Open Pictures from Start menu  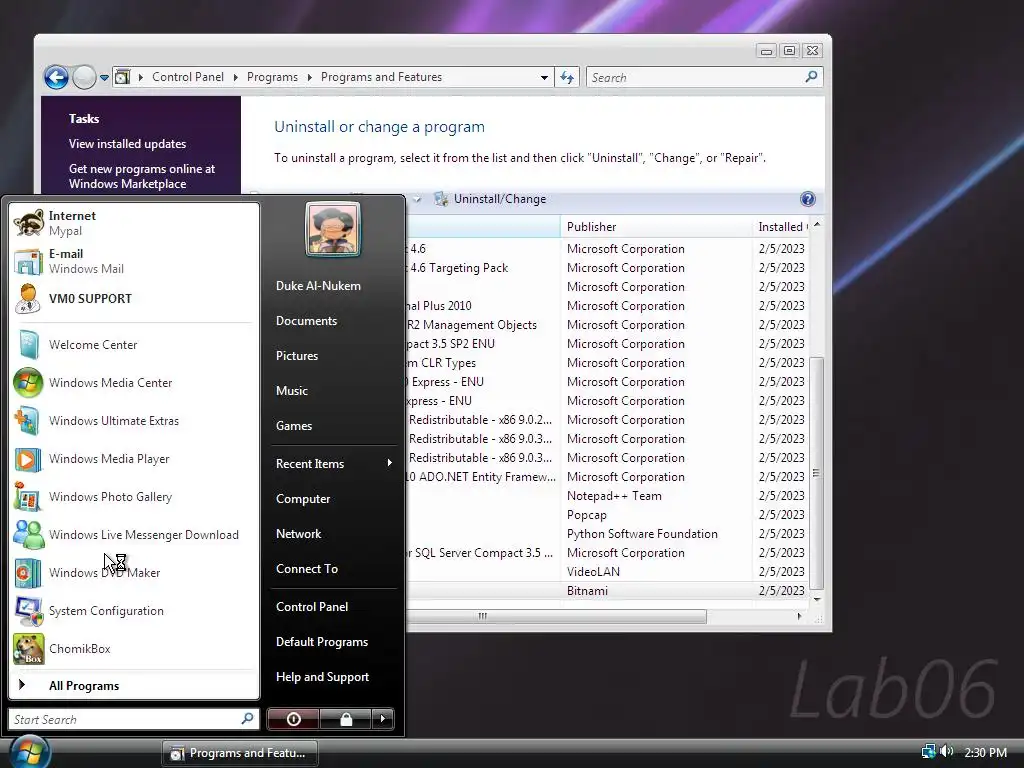pos(296,356)
